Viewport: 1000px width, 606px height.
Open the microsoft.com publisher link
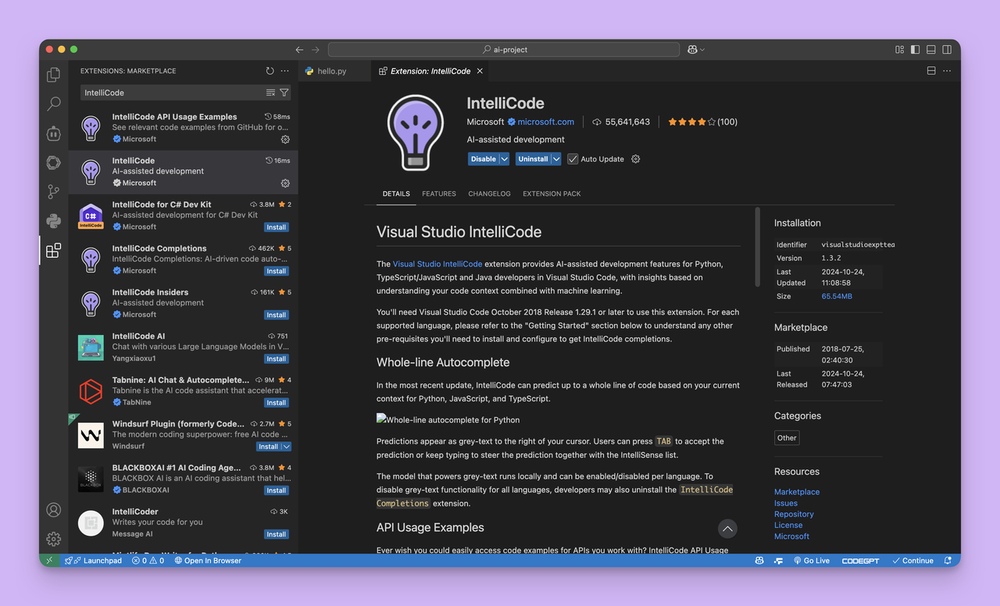(545, 122)
